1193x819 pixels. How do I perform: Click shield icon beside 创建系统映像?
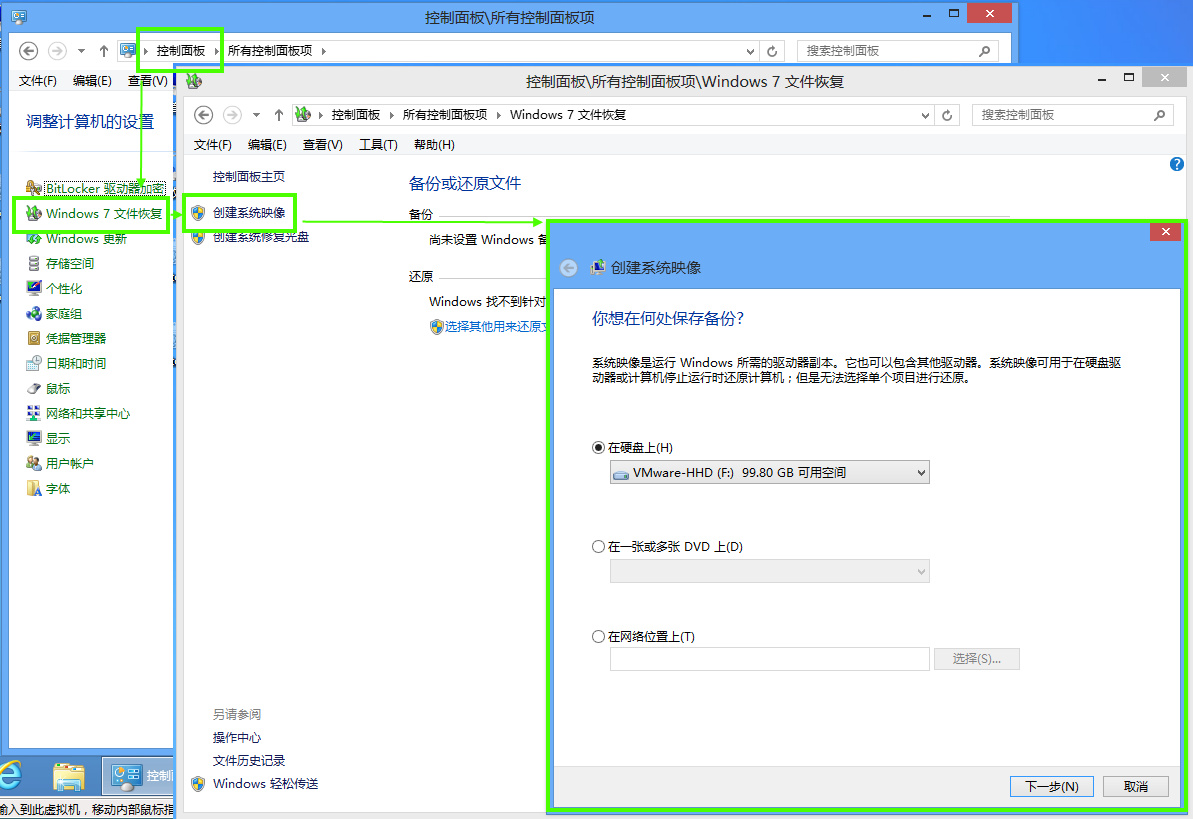point(198,213)
